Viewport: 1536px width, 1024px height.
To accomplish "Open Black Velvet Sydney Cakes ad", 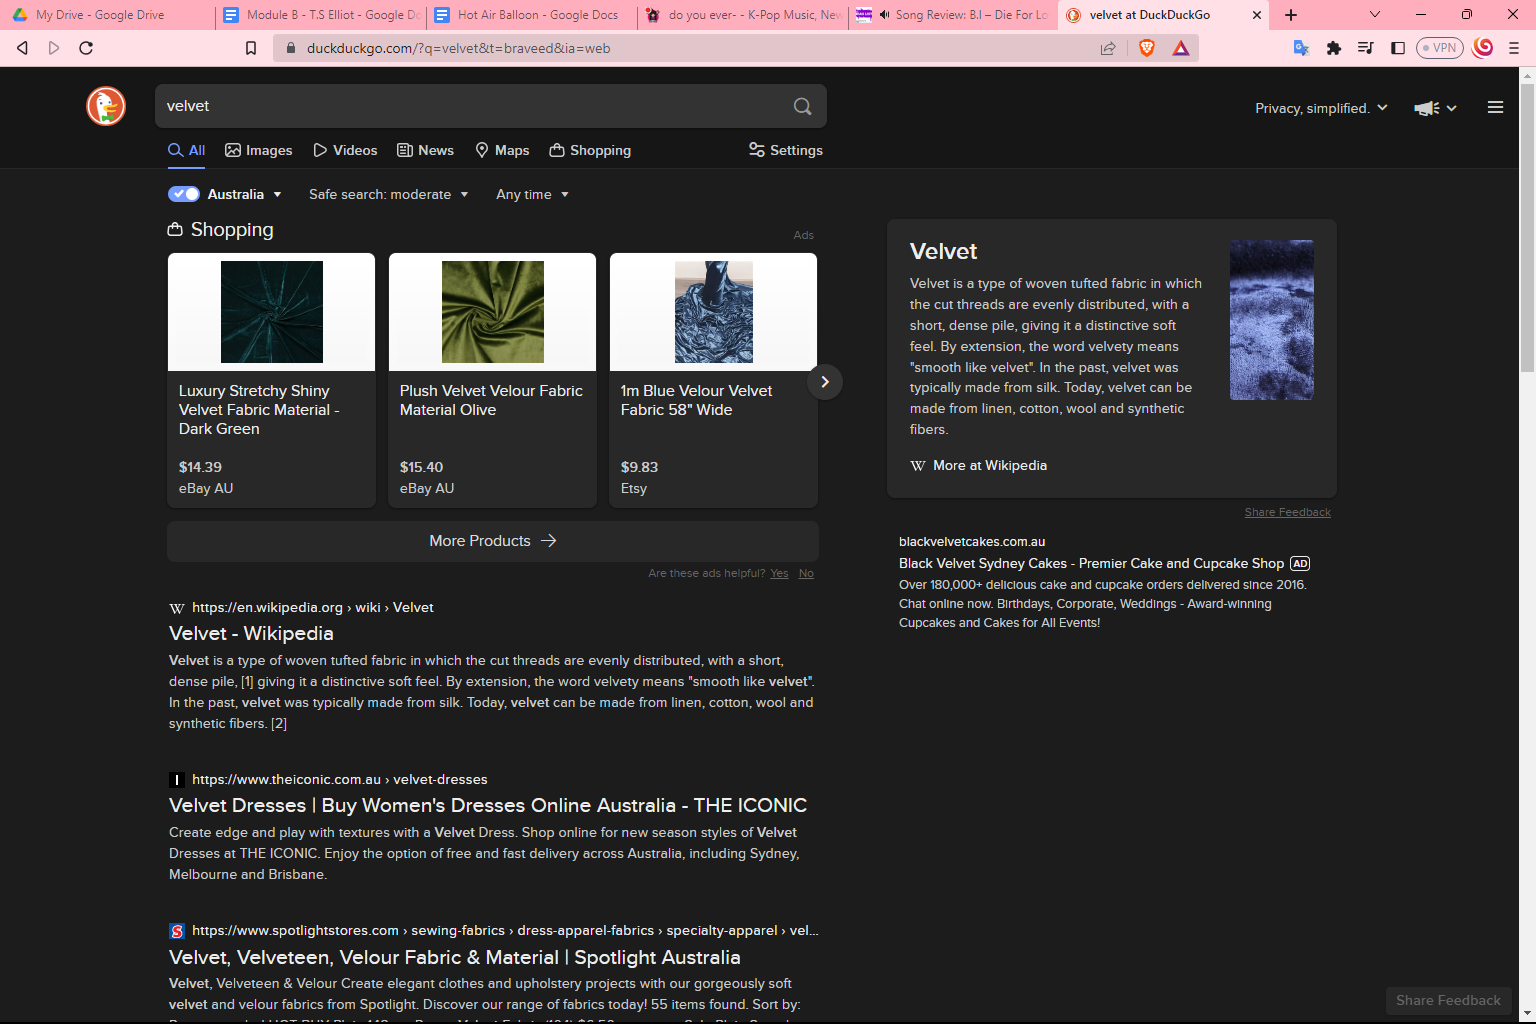I will pyautogui.click(x=1091, y=563).
